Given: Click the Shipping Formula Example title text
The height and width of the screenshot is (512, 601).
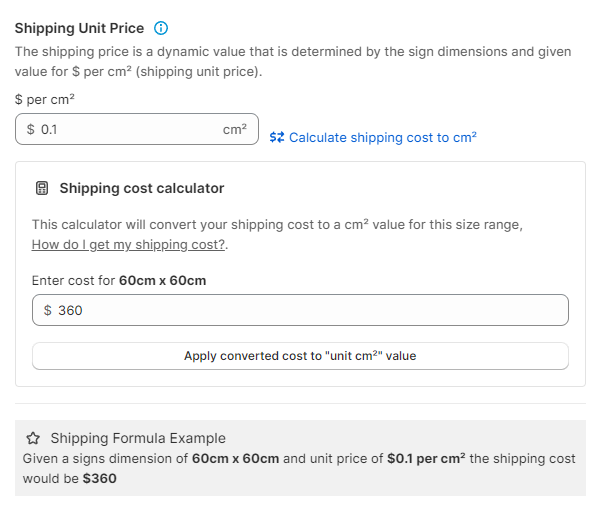Looking at the screenshot, I should (138, 438).
